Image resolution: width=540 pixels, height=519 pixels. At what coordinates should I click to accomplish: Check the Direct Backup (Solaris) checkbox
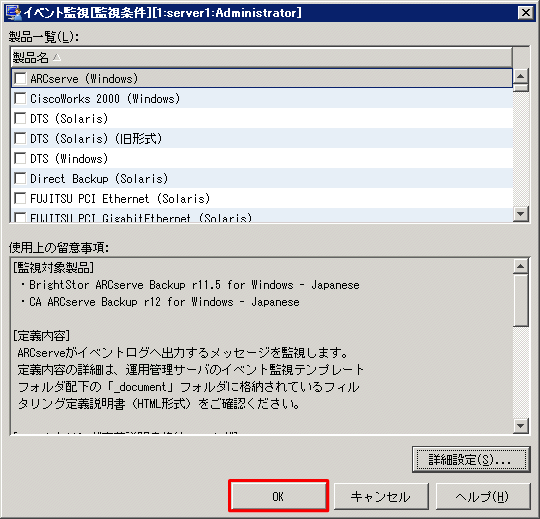coord(20,178)
